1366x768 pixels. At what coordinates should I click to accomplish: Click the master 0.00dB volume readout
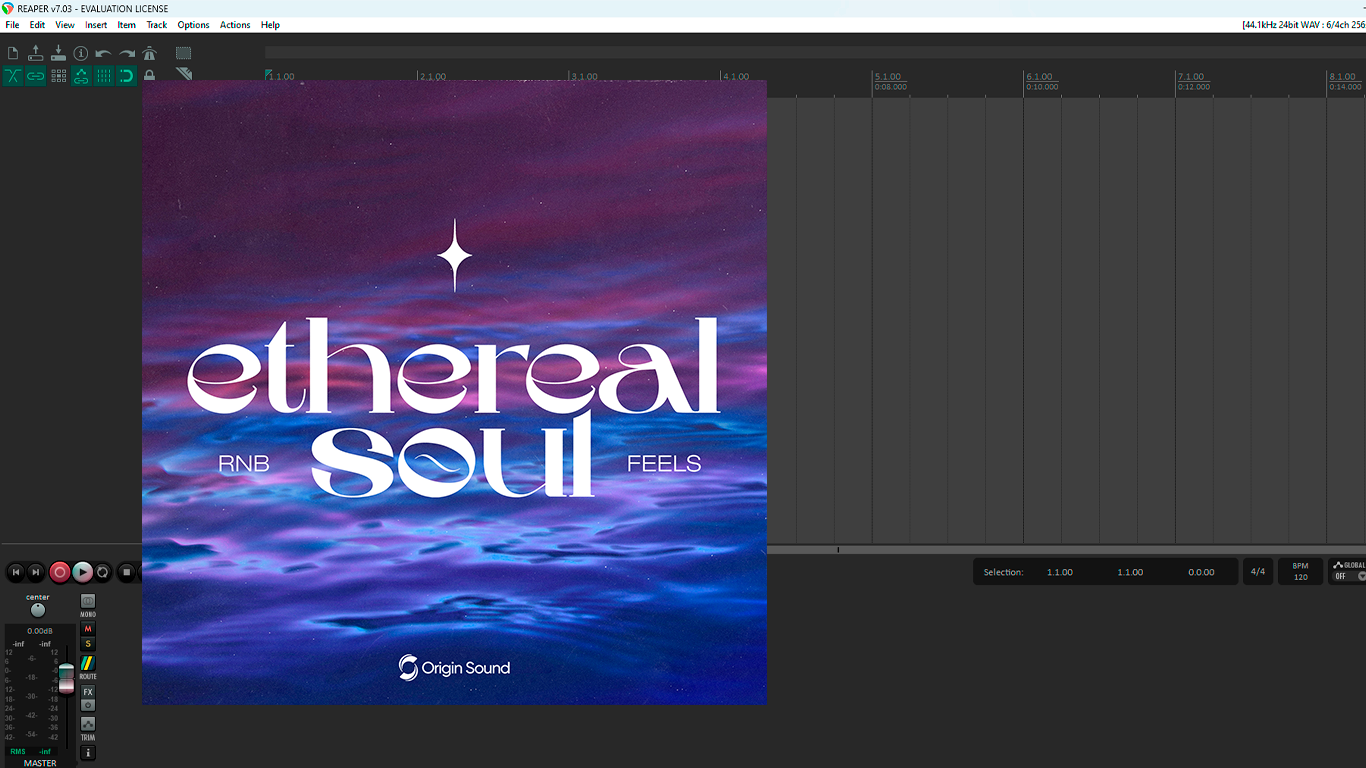tap(40, 631)
